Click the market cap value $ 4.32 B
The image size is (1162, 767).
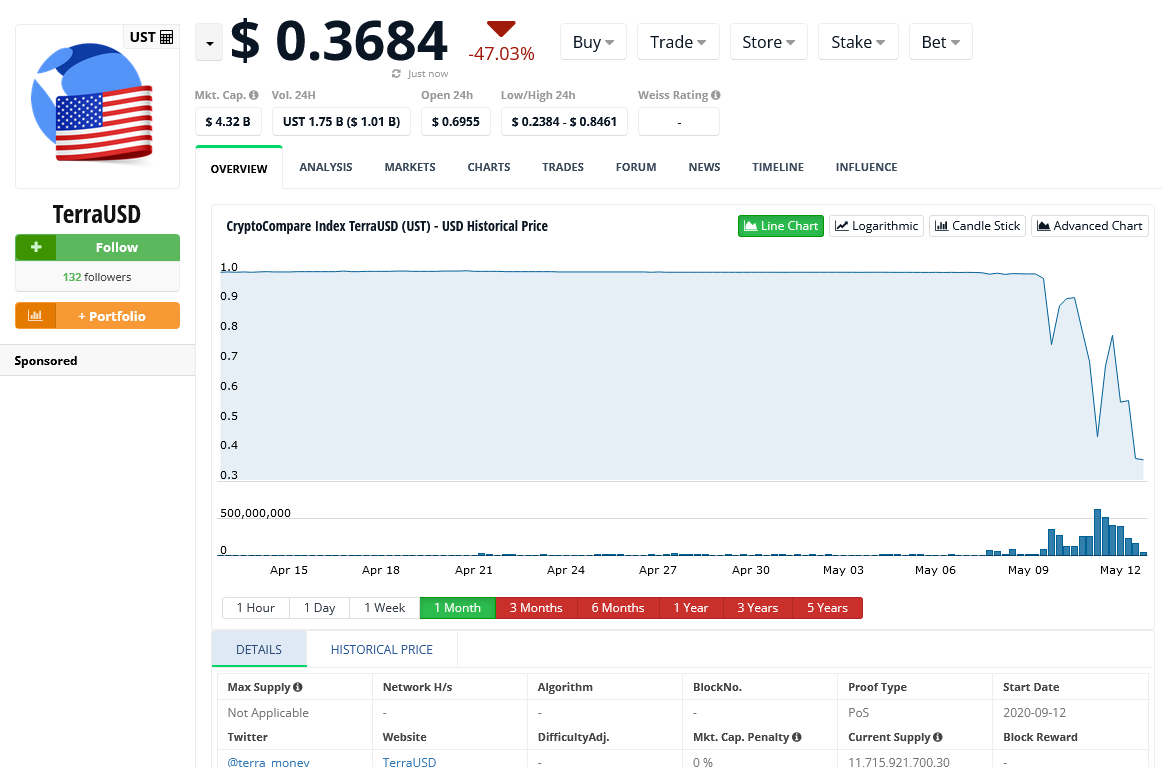point(228,122)
